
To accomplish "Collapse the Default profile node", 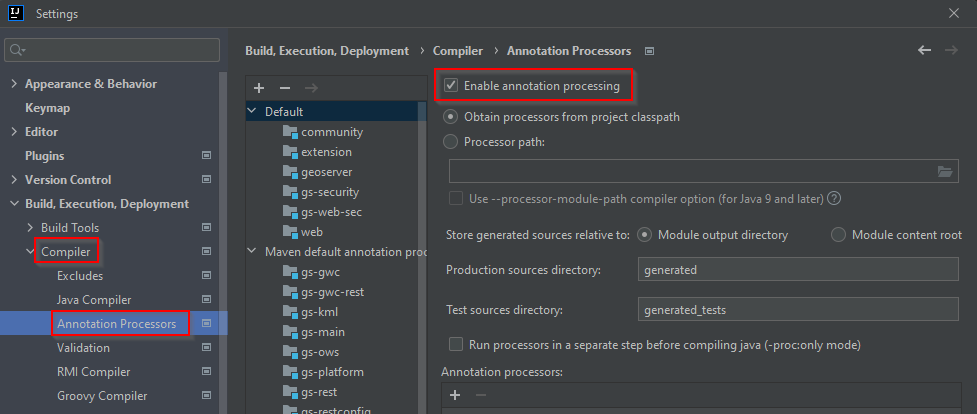I will click(x=252, y=112).
